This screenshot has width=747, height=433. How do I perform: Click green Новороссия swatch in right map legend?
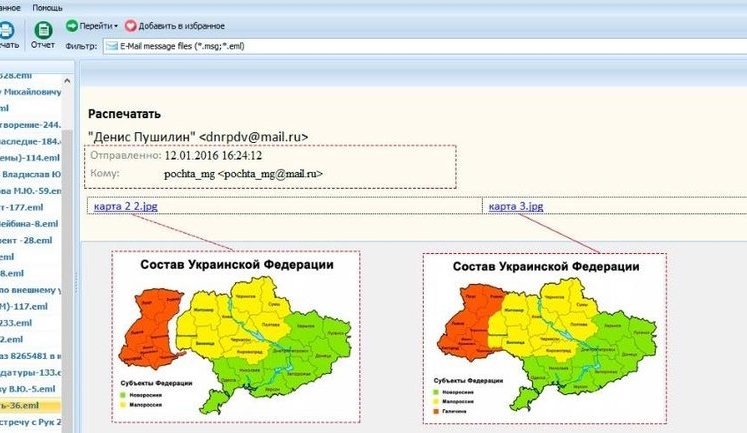click(x=435, y=393)
